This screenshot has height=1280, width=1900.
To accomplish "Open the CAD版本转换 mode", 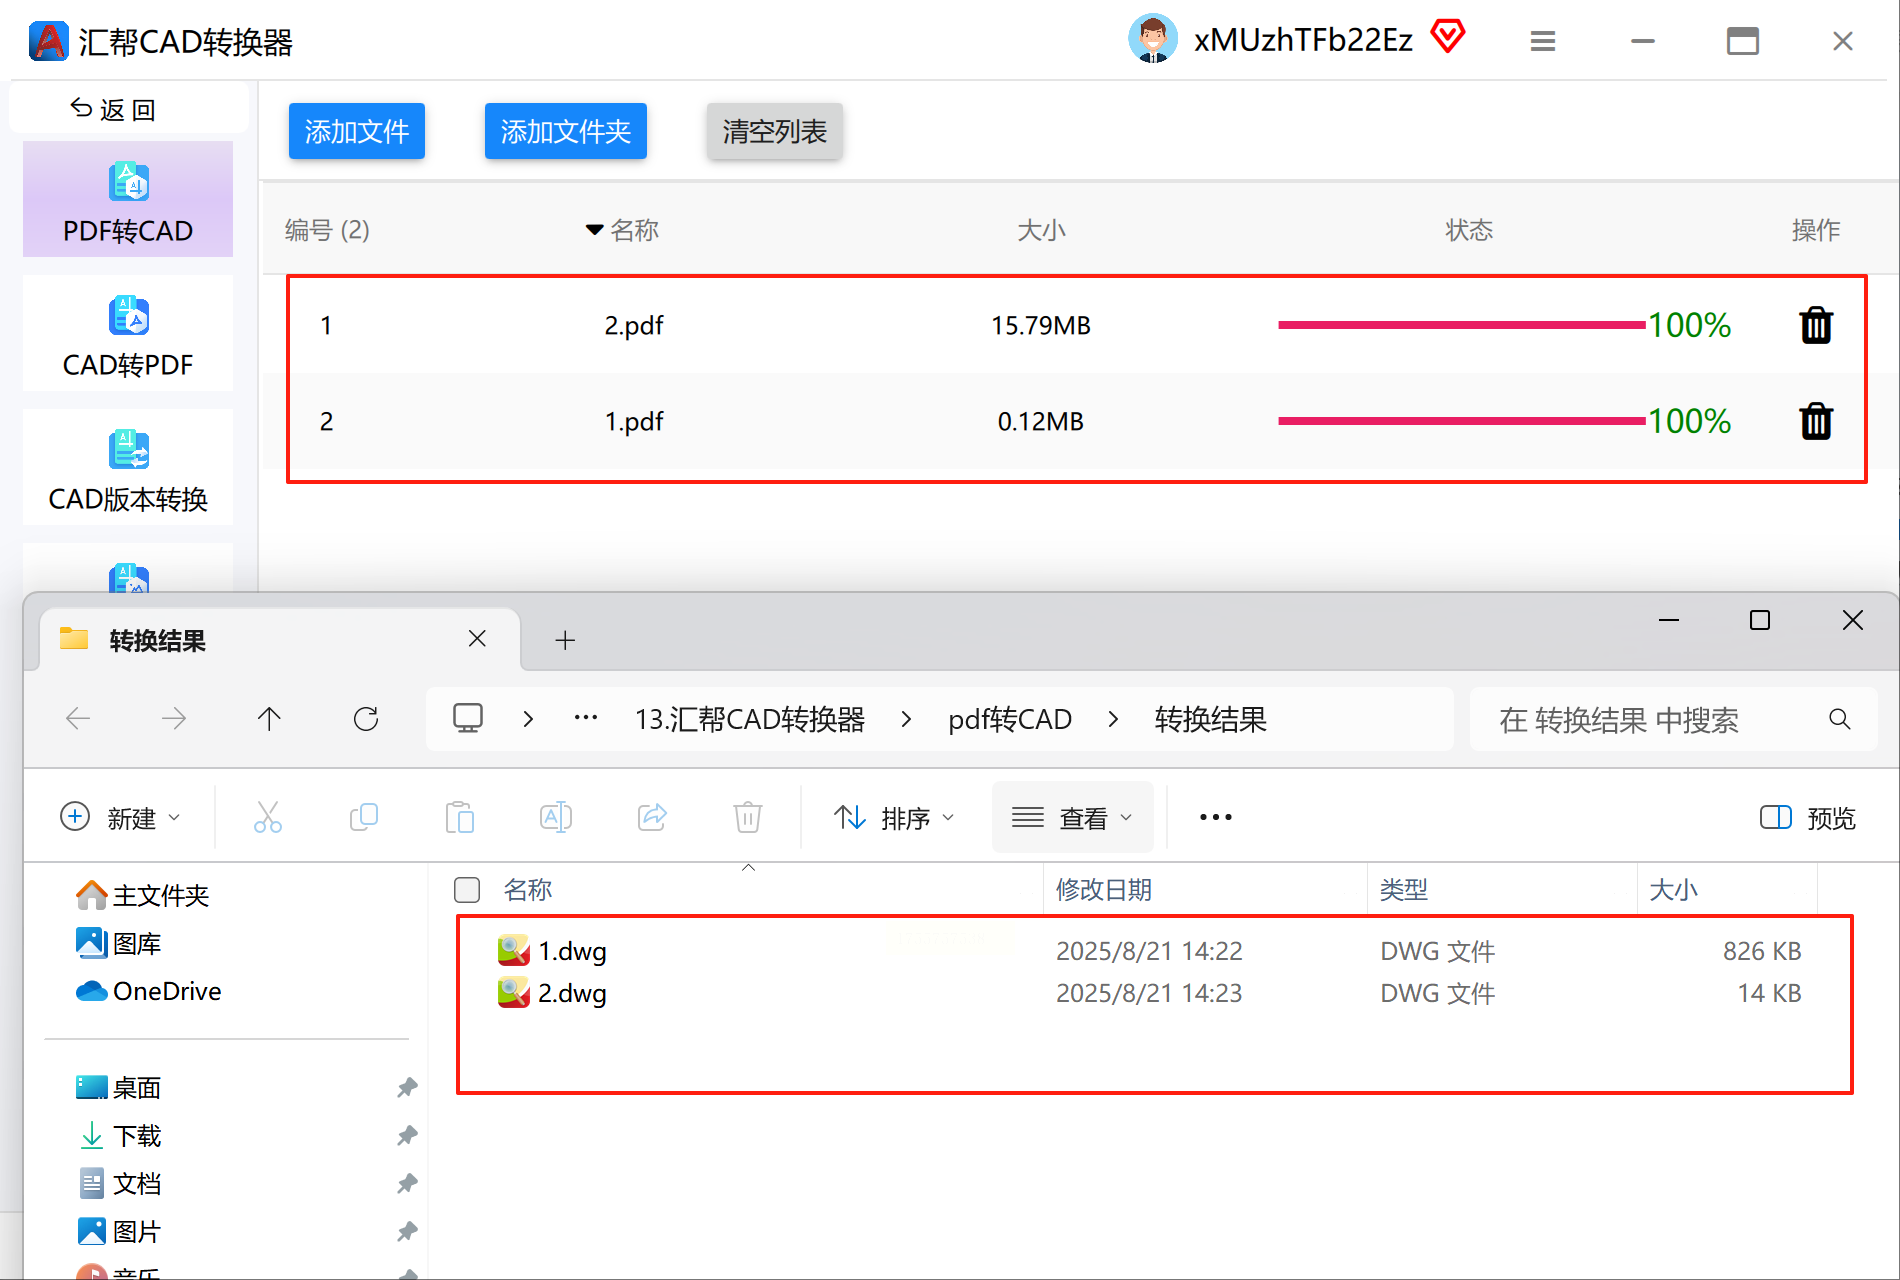I will [x=128, y=468].
